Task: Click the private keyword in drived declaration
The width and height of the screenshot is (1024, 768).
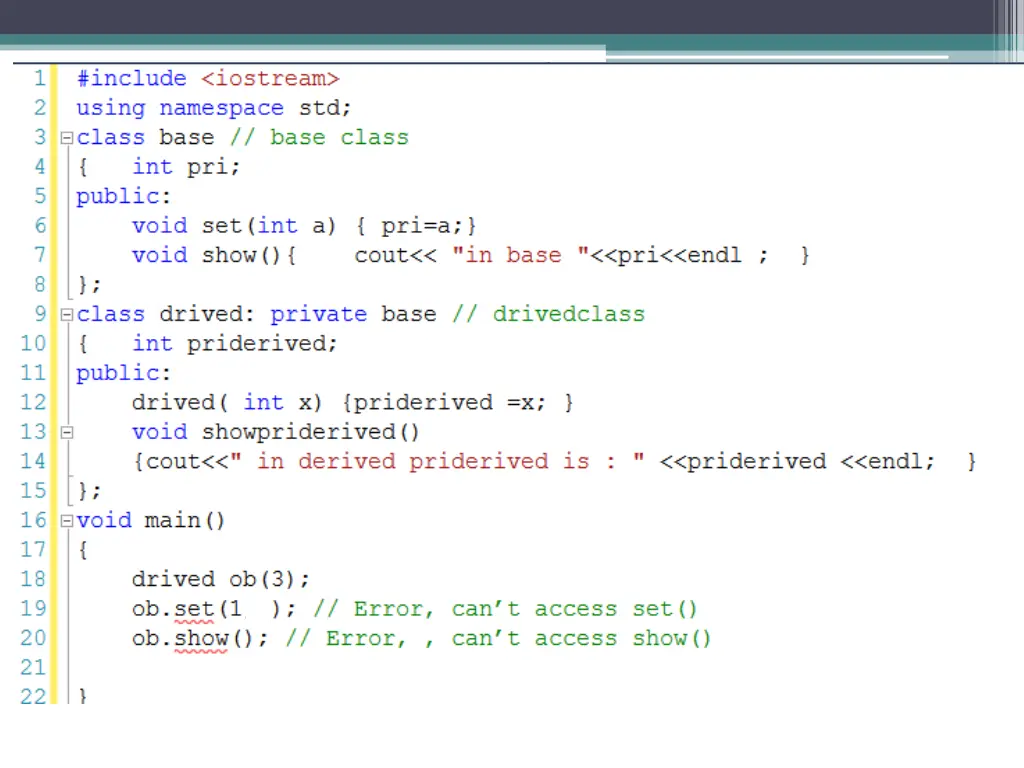Action: click(x=318, y=315)
